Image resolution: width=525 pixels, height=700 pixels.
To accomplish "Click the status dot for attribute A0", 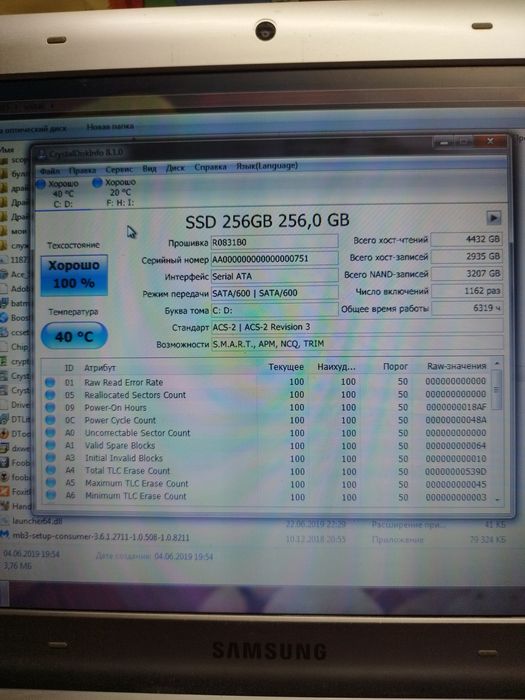I will (x=50, y=433).
